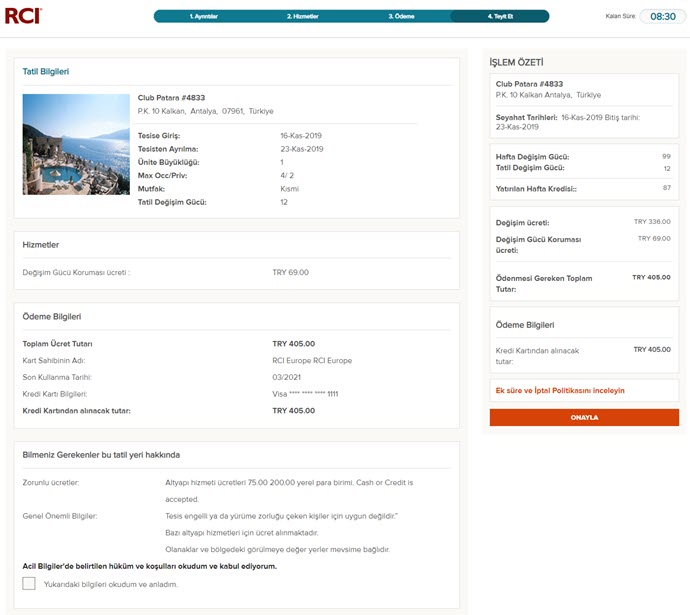Screen dimensions: 690x615
Task: Check 'Yukarıdaki bilgileri okudum ve anladım' box
Action: point(29,583)
